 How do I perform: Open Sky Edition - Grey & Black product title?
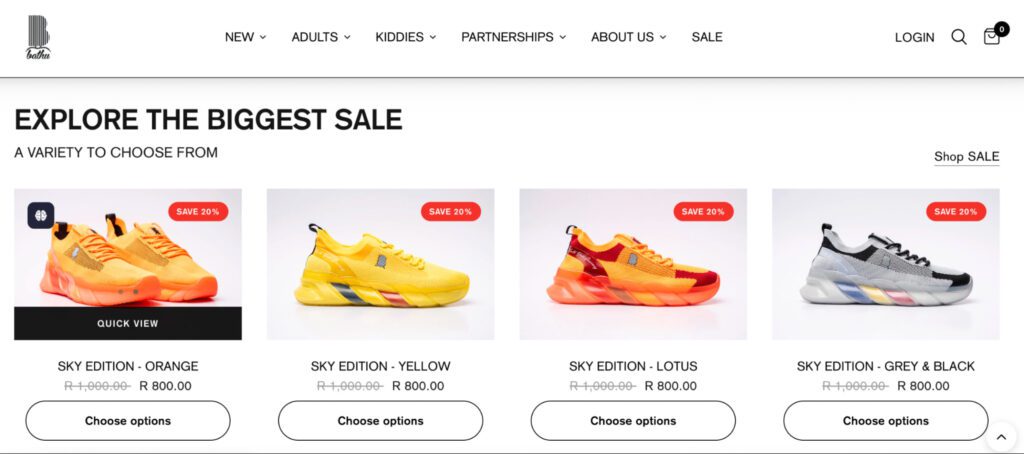885,366
